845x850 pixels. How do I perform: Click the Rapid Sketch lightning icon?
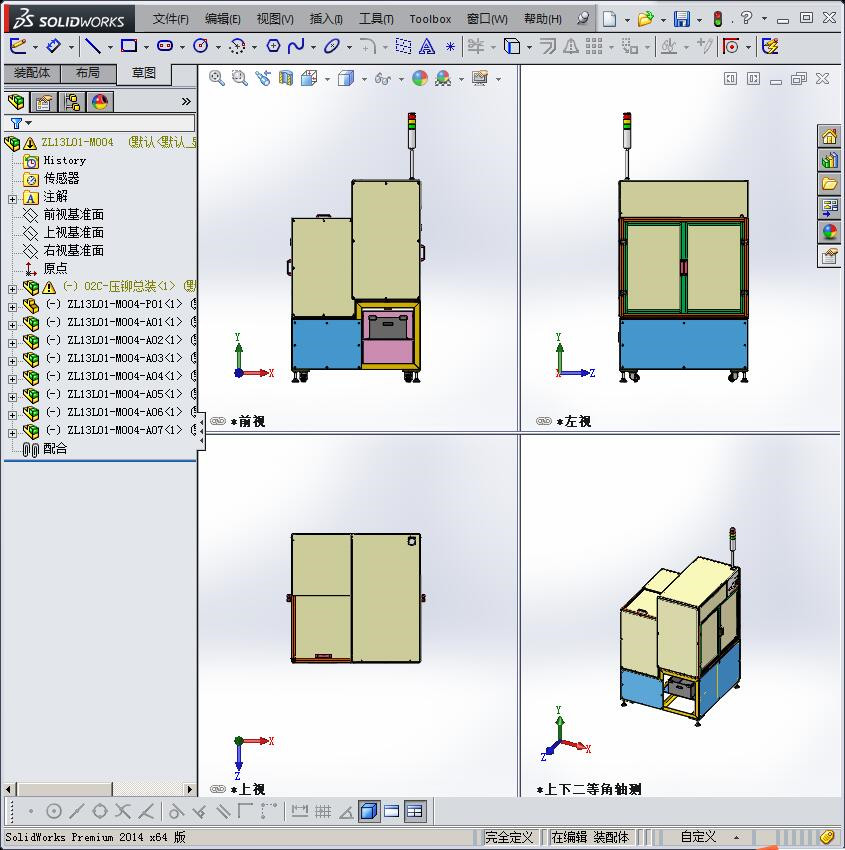(x=770, y=46)
